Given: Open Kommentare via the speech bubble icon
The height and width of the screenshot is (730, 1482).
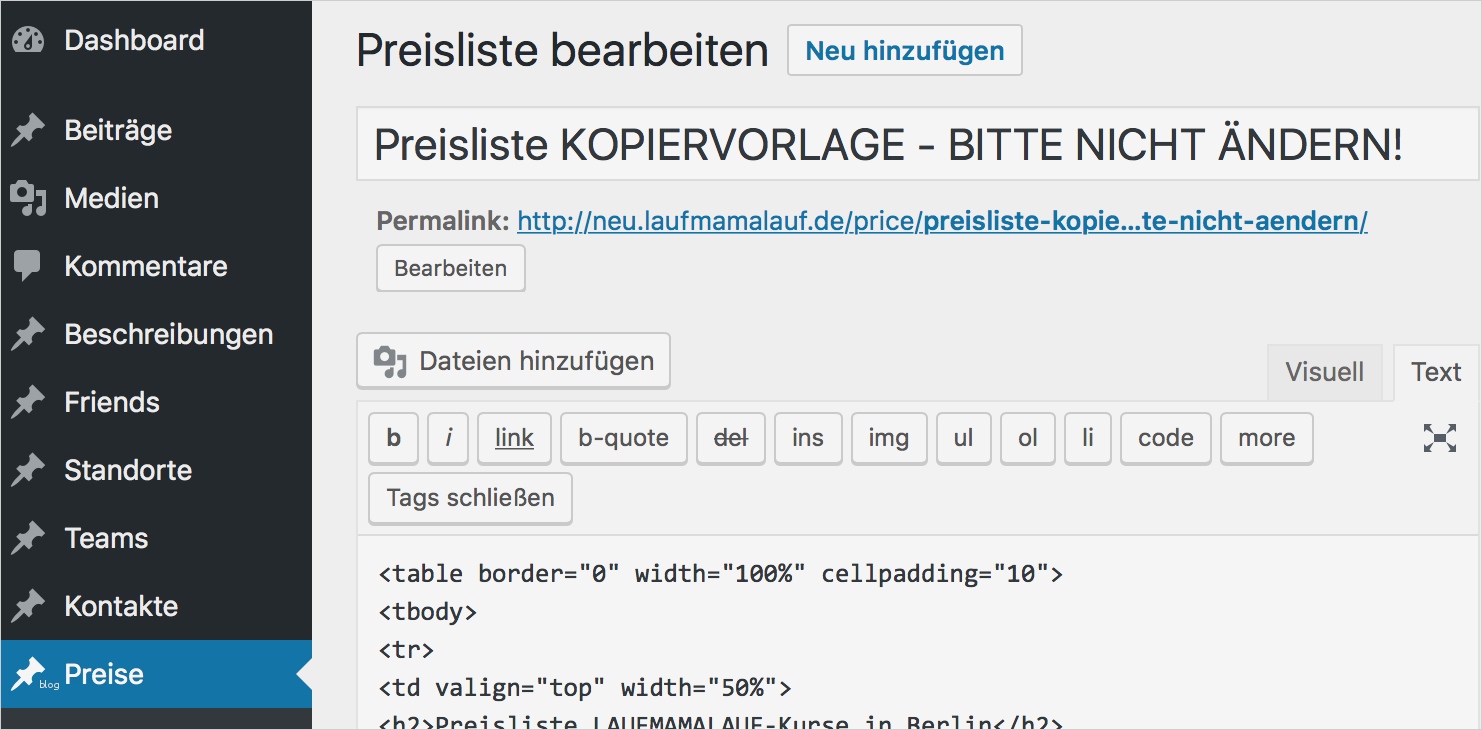Looking at the screenshot, I should (28, 265).
